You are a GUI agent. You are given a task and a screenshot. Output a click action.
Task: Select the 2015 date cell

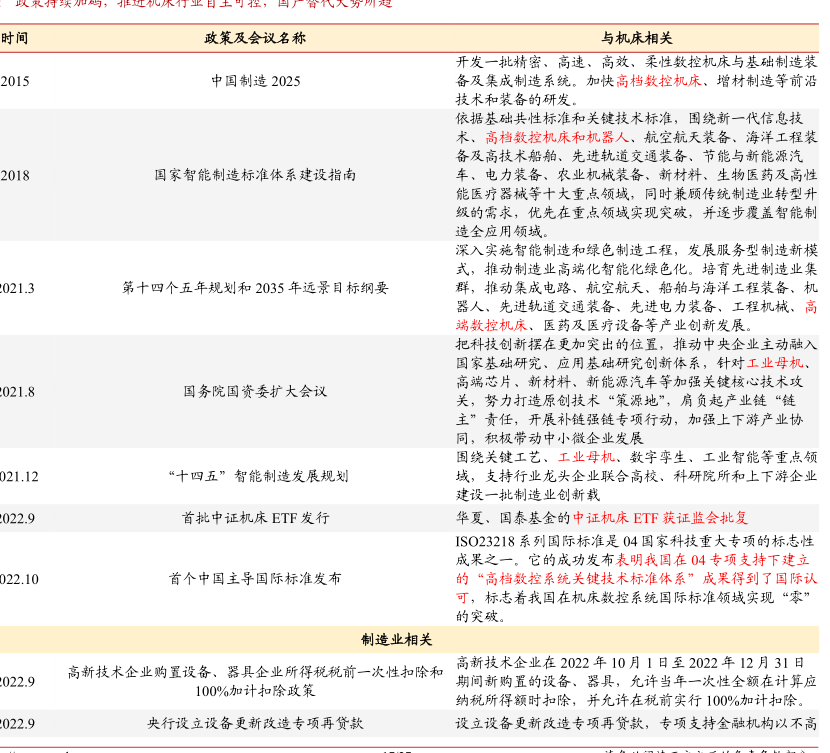(x=15, y=81)
